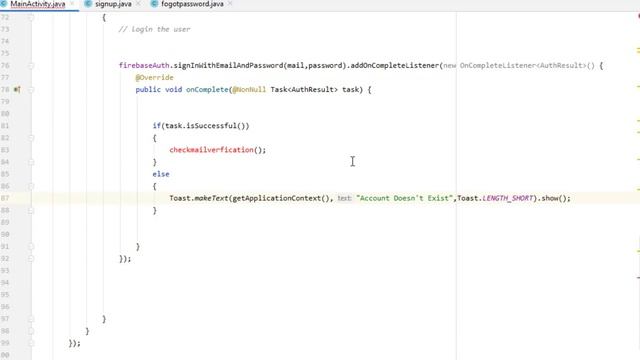The height and width of the screenshot is (360, 640).
Task: Click the @Override annotation
Action: [x=154, y=78]
